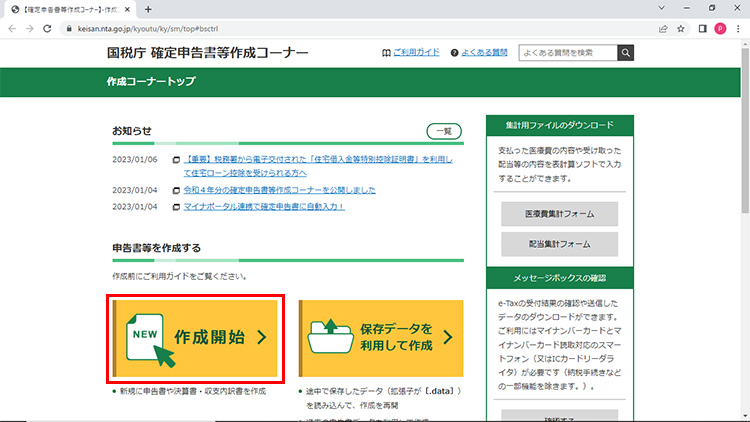Open a new browser tab
This screenshot has width=750, height=422.
pos(148,9)
